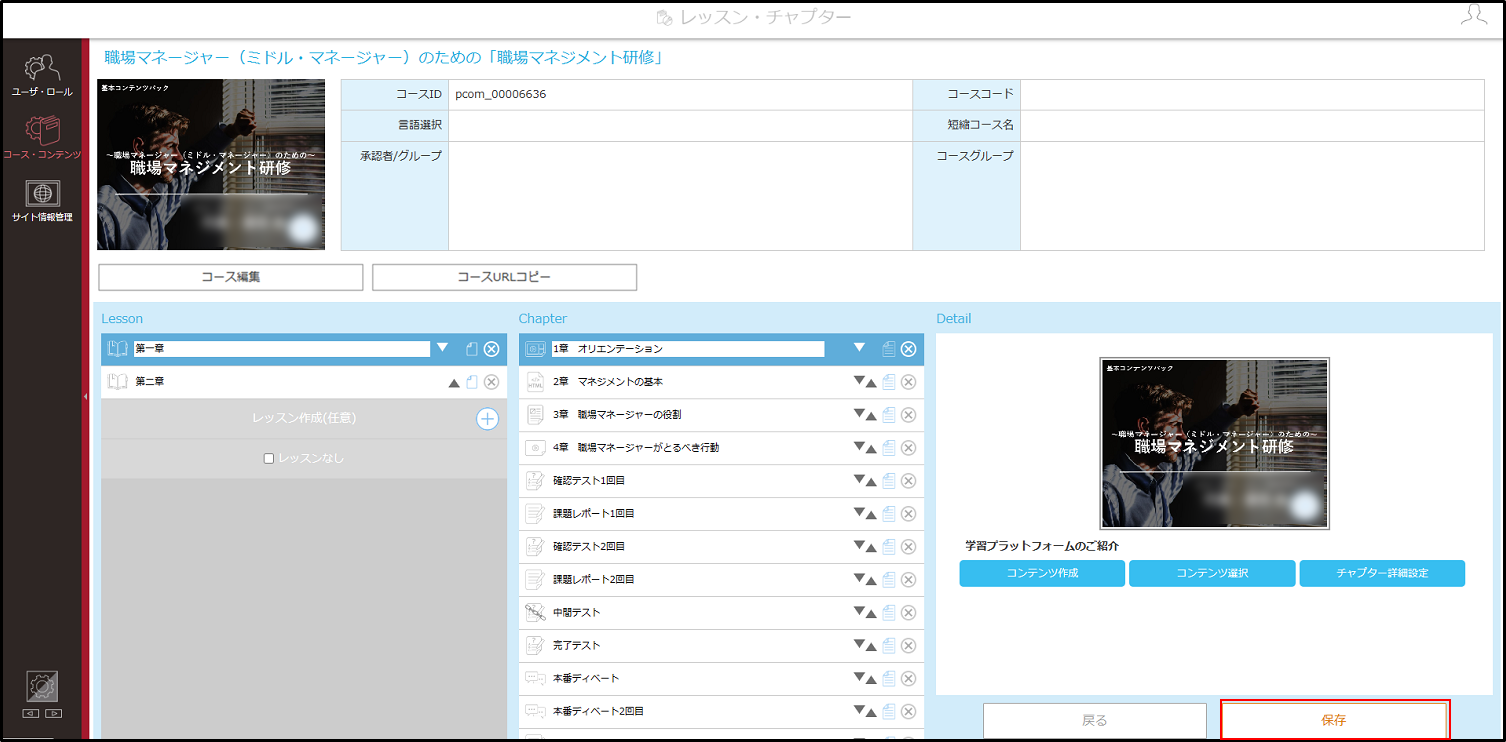The image size is (1506, 742).
Task: Click the コンテンツ作成 button
Action: [x=1042, y=573]
